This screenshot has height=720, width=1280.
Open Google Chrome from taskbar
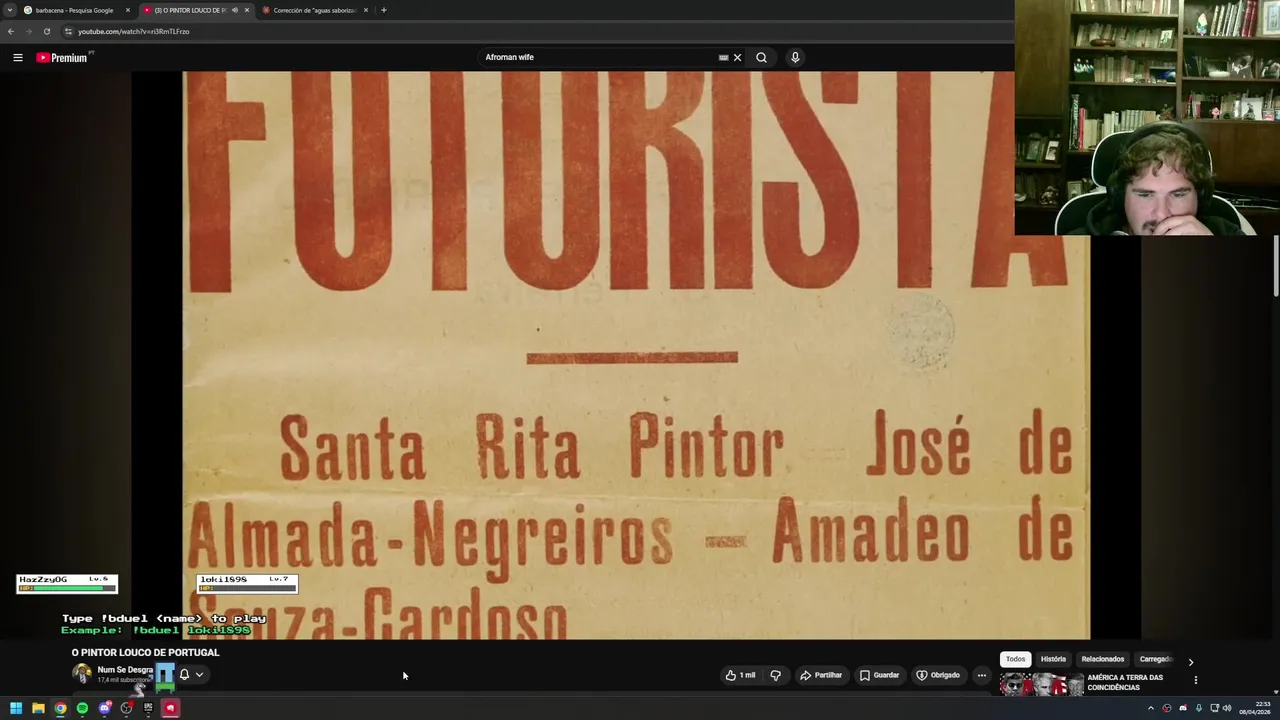coord(60,708)
